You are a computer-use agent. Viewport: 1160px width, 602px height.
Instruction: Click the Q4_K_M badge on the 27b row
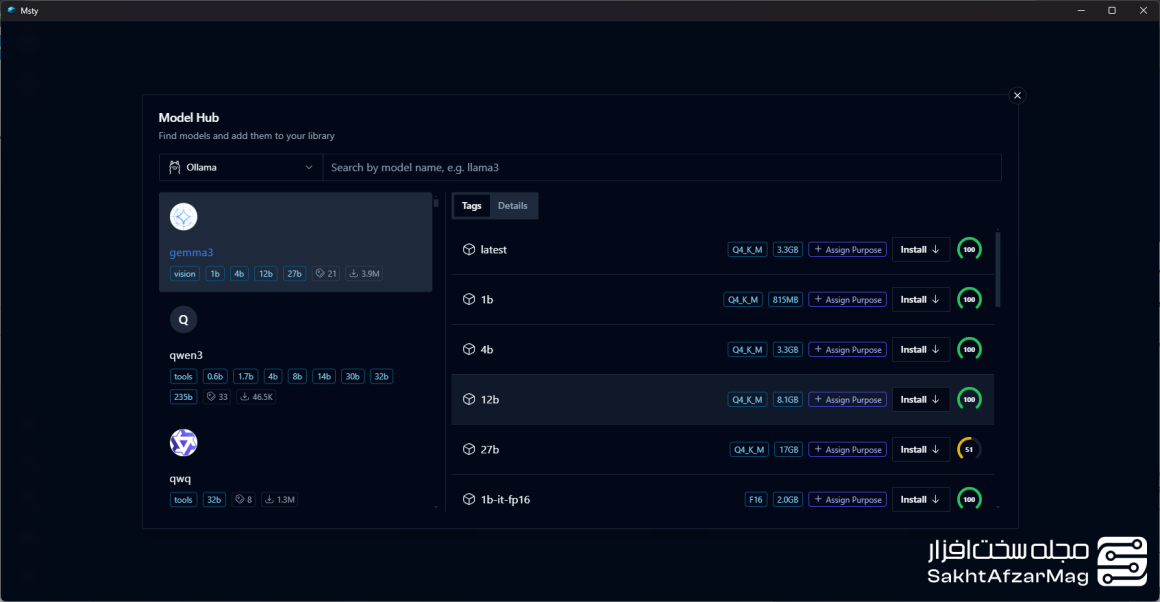(749, 450)
